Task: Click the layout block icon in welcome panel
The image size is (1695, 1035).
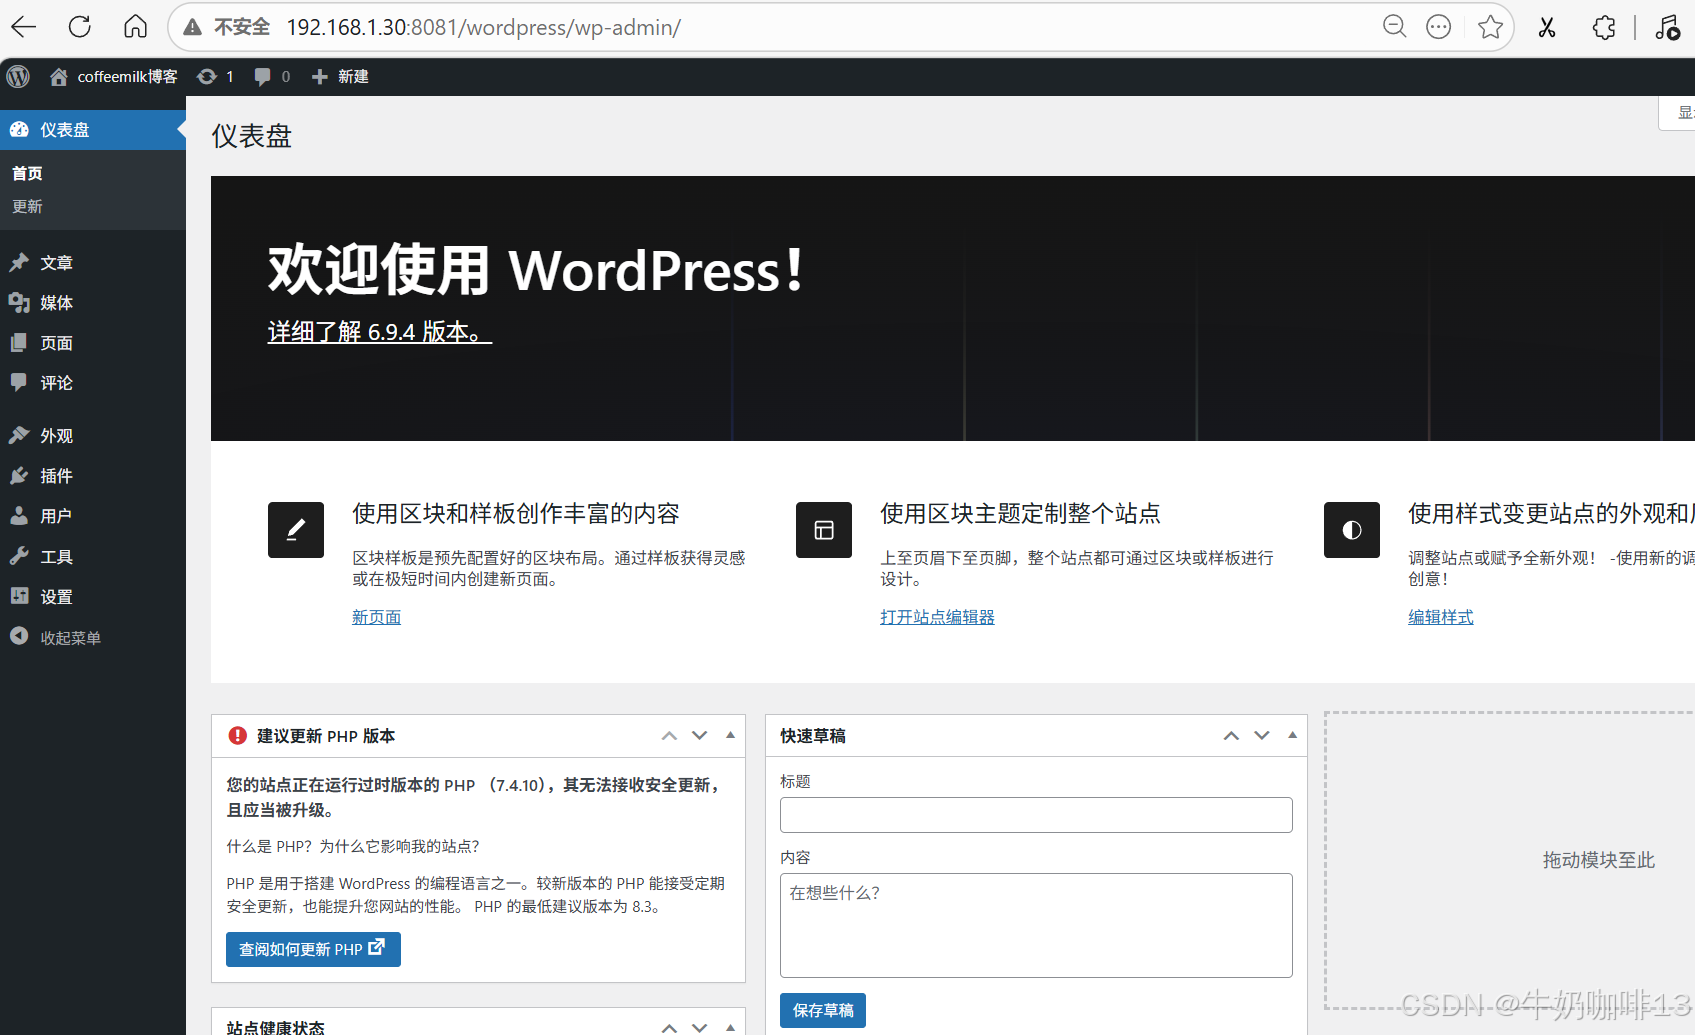Action: (x=824, y=530)
